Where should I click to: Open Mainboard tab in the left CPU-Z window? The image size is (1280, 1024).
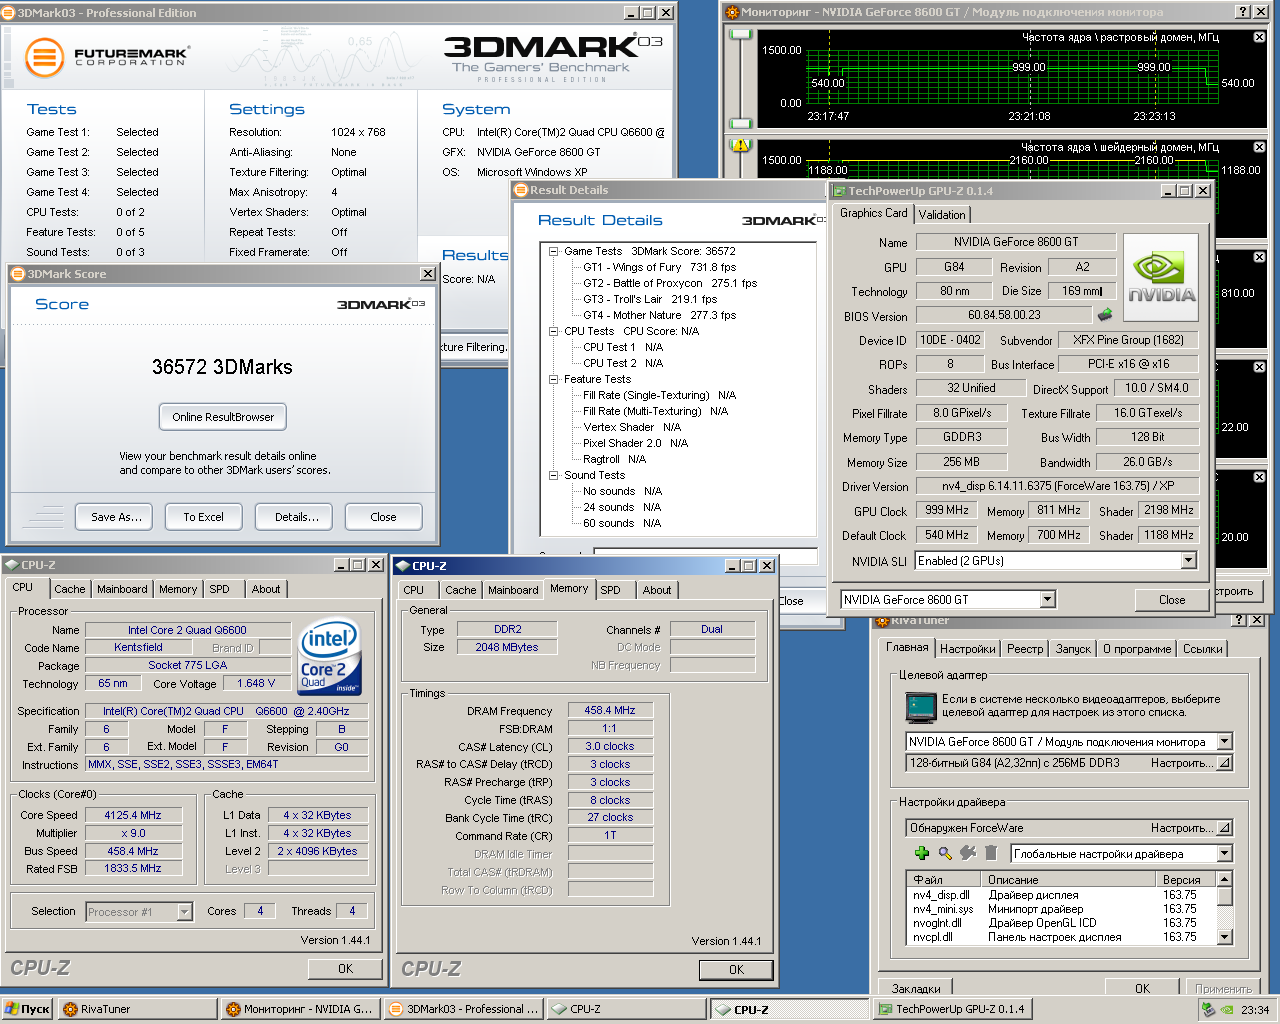tap(122, 589)
